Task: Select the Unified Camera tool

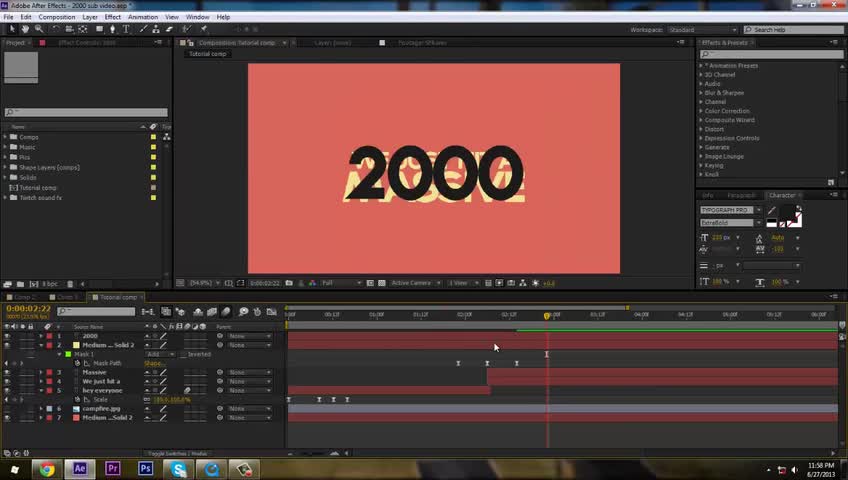Action: tap(69, 29)
